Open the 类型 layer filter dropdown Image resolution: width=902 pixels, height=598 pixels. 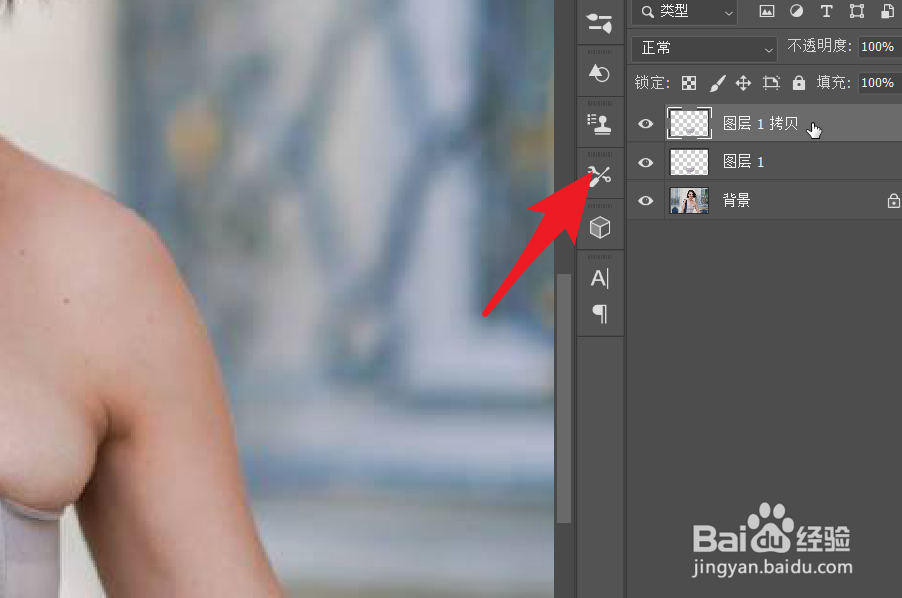click(685, 12)
